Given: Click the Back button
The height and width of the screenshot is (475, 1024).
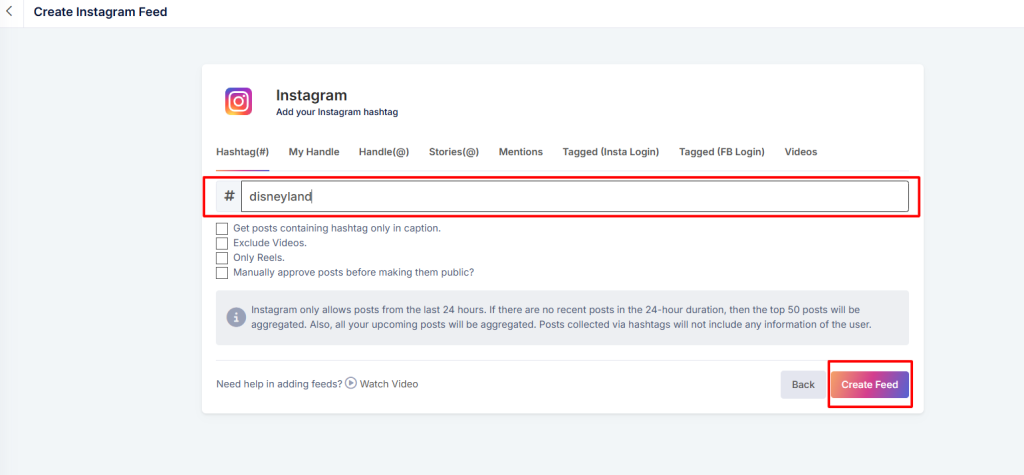Looking at the screenshot, I should click(803, 385).
